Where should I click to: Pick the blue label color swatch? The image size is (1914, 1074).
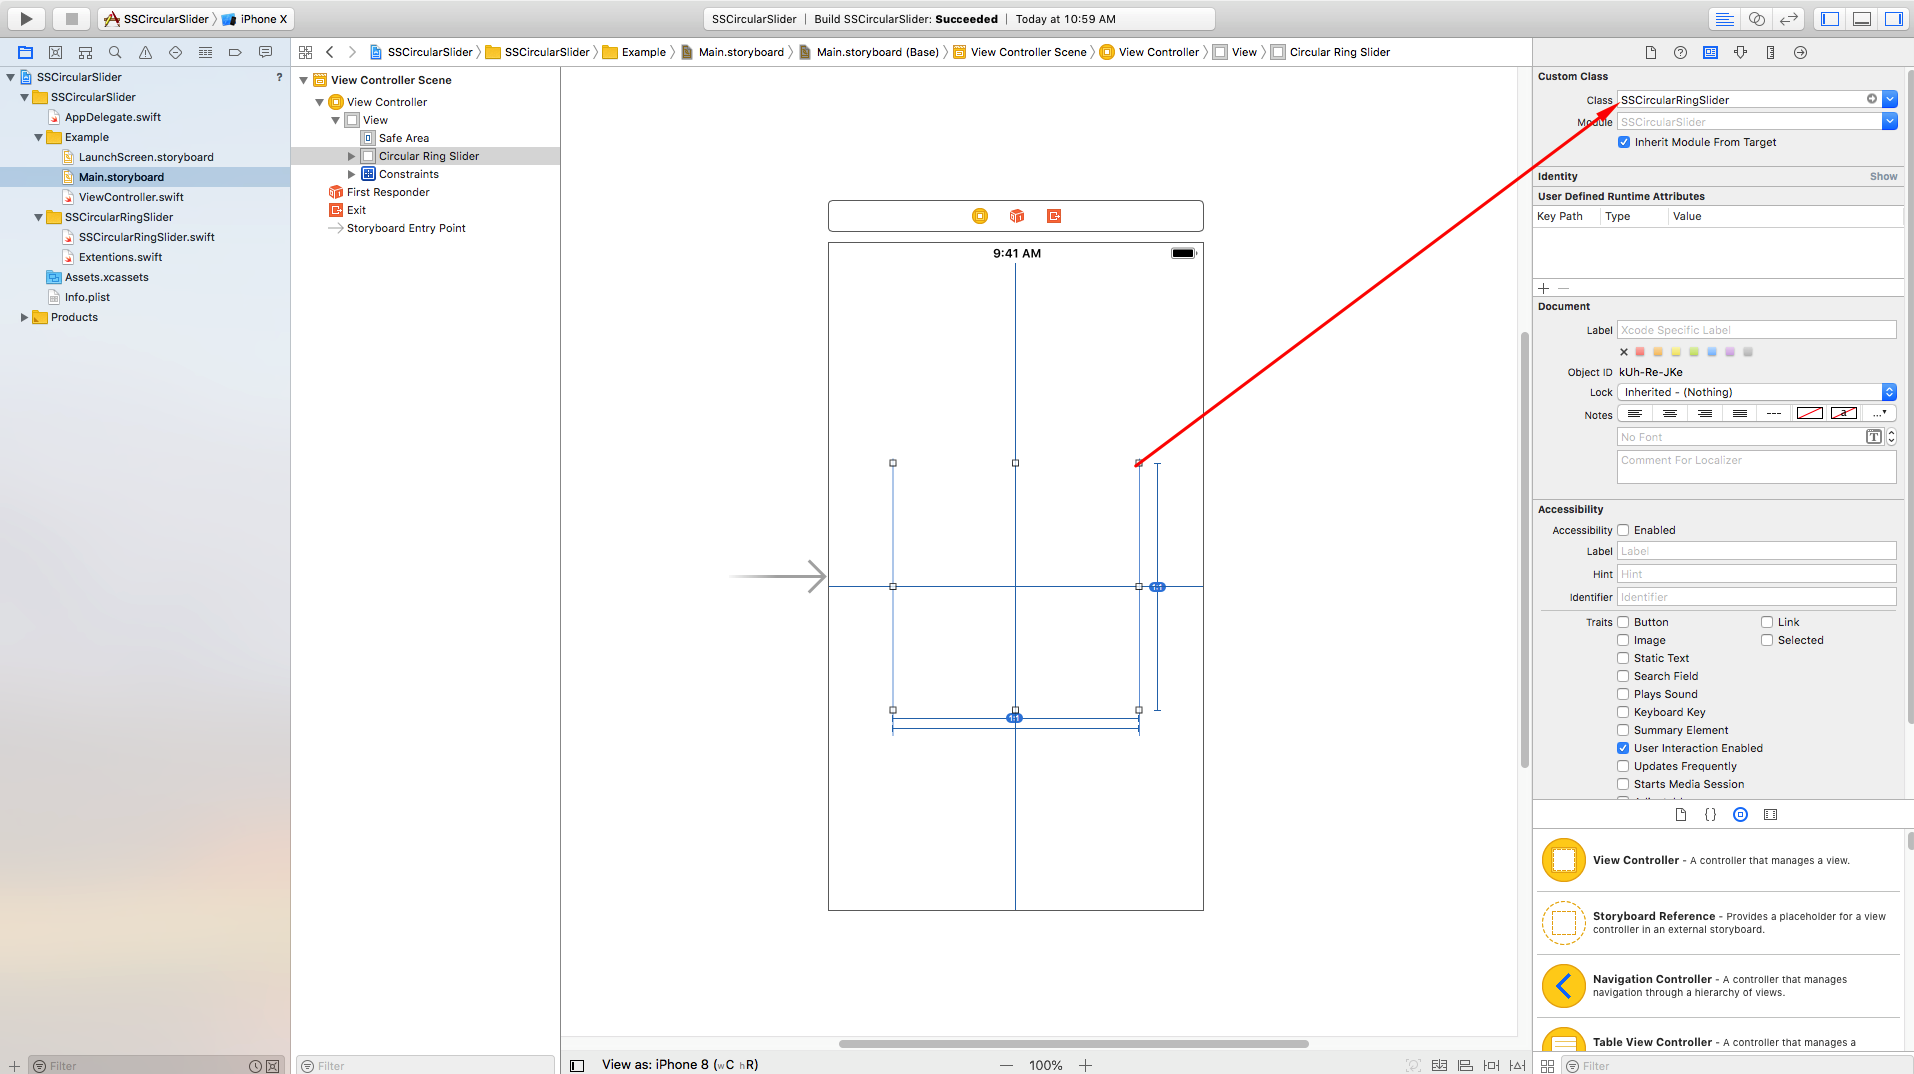coord(1712,352)
